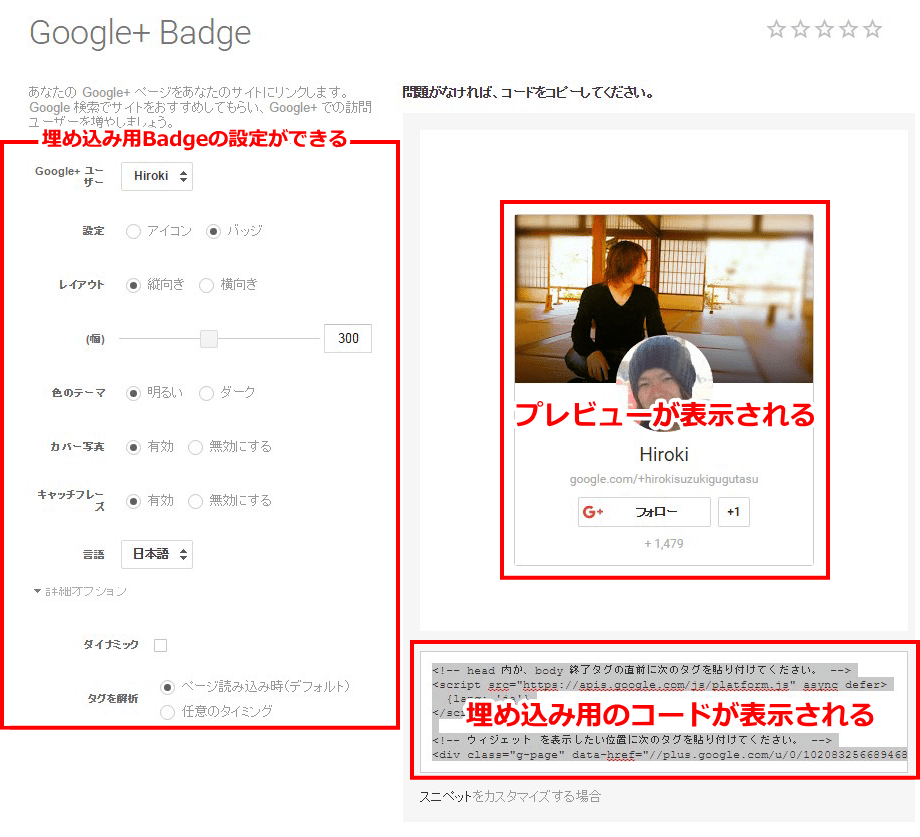Select the バッジ (badge) setting radio
The image size is (920, 837).
(213, 232)
